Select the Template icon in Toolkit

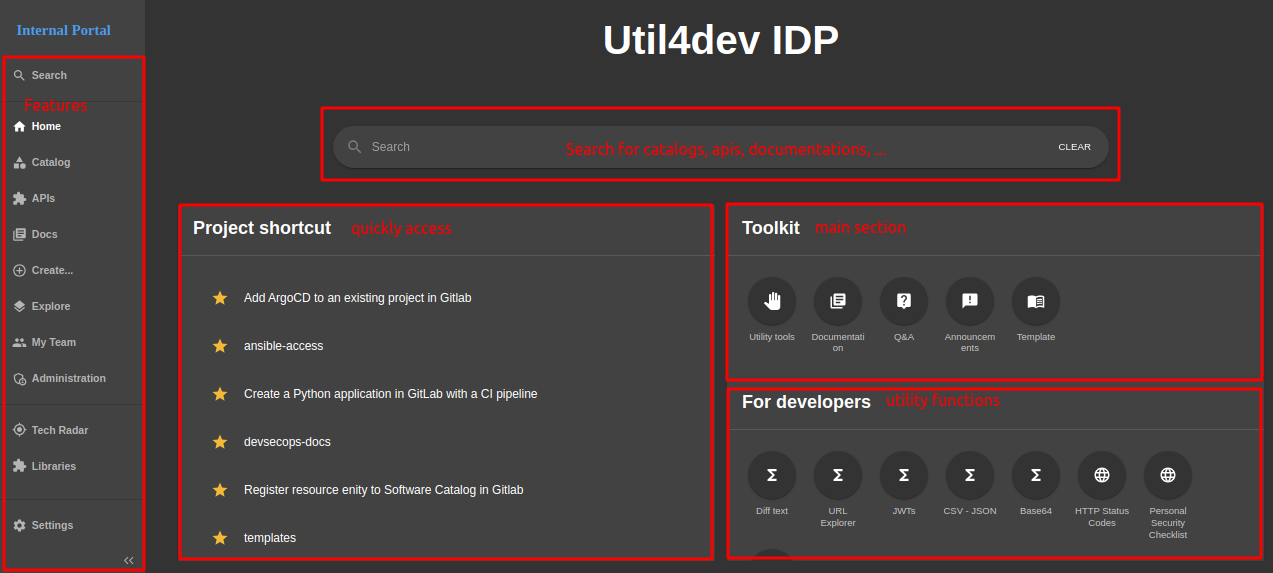point(1036,301)
